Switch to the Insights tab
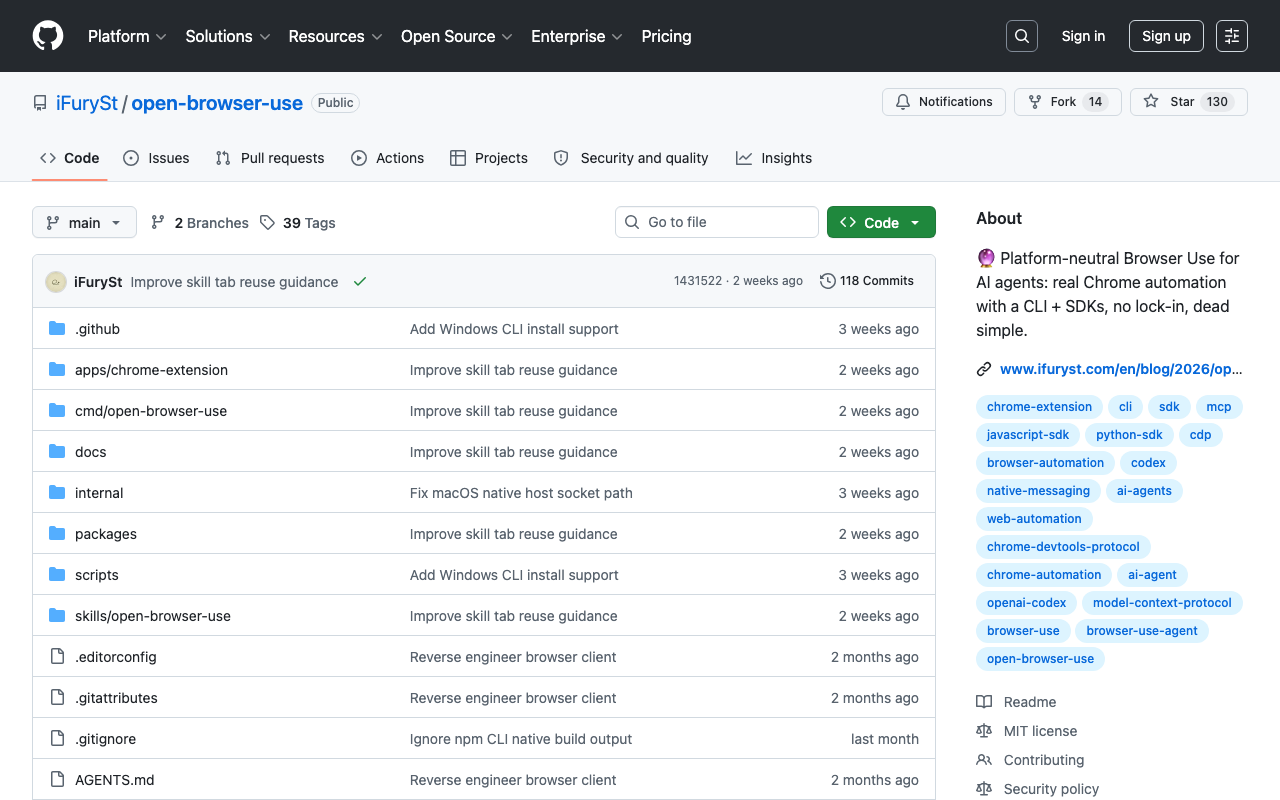Viewport: 1280px width, 800px height. click(774, 158)
